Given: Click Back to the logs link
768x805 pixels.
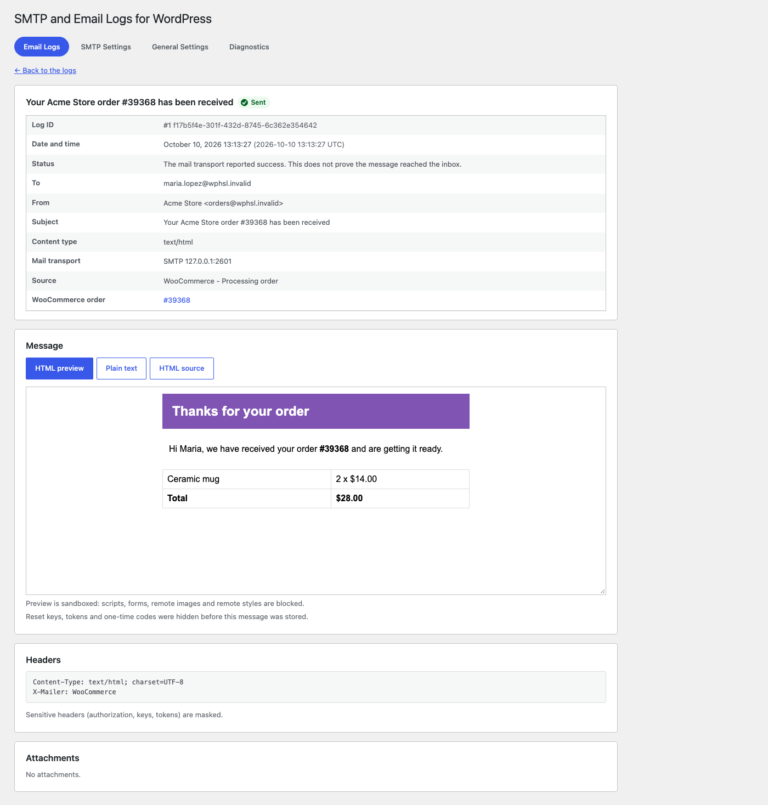Looking at the screenshot, I should point(45,70).
